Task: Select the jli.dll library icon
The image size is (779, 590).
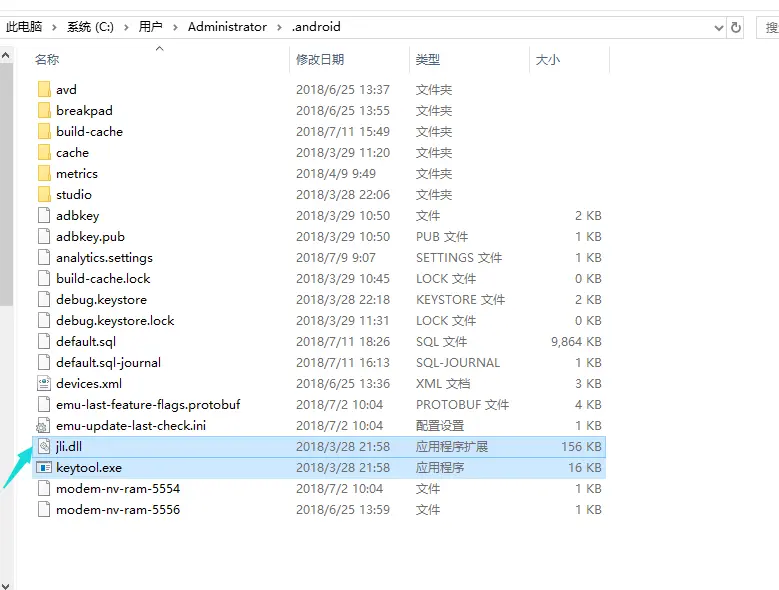Action: pyautogui.click(x=44, y=446)
